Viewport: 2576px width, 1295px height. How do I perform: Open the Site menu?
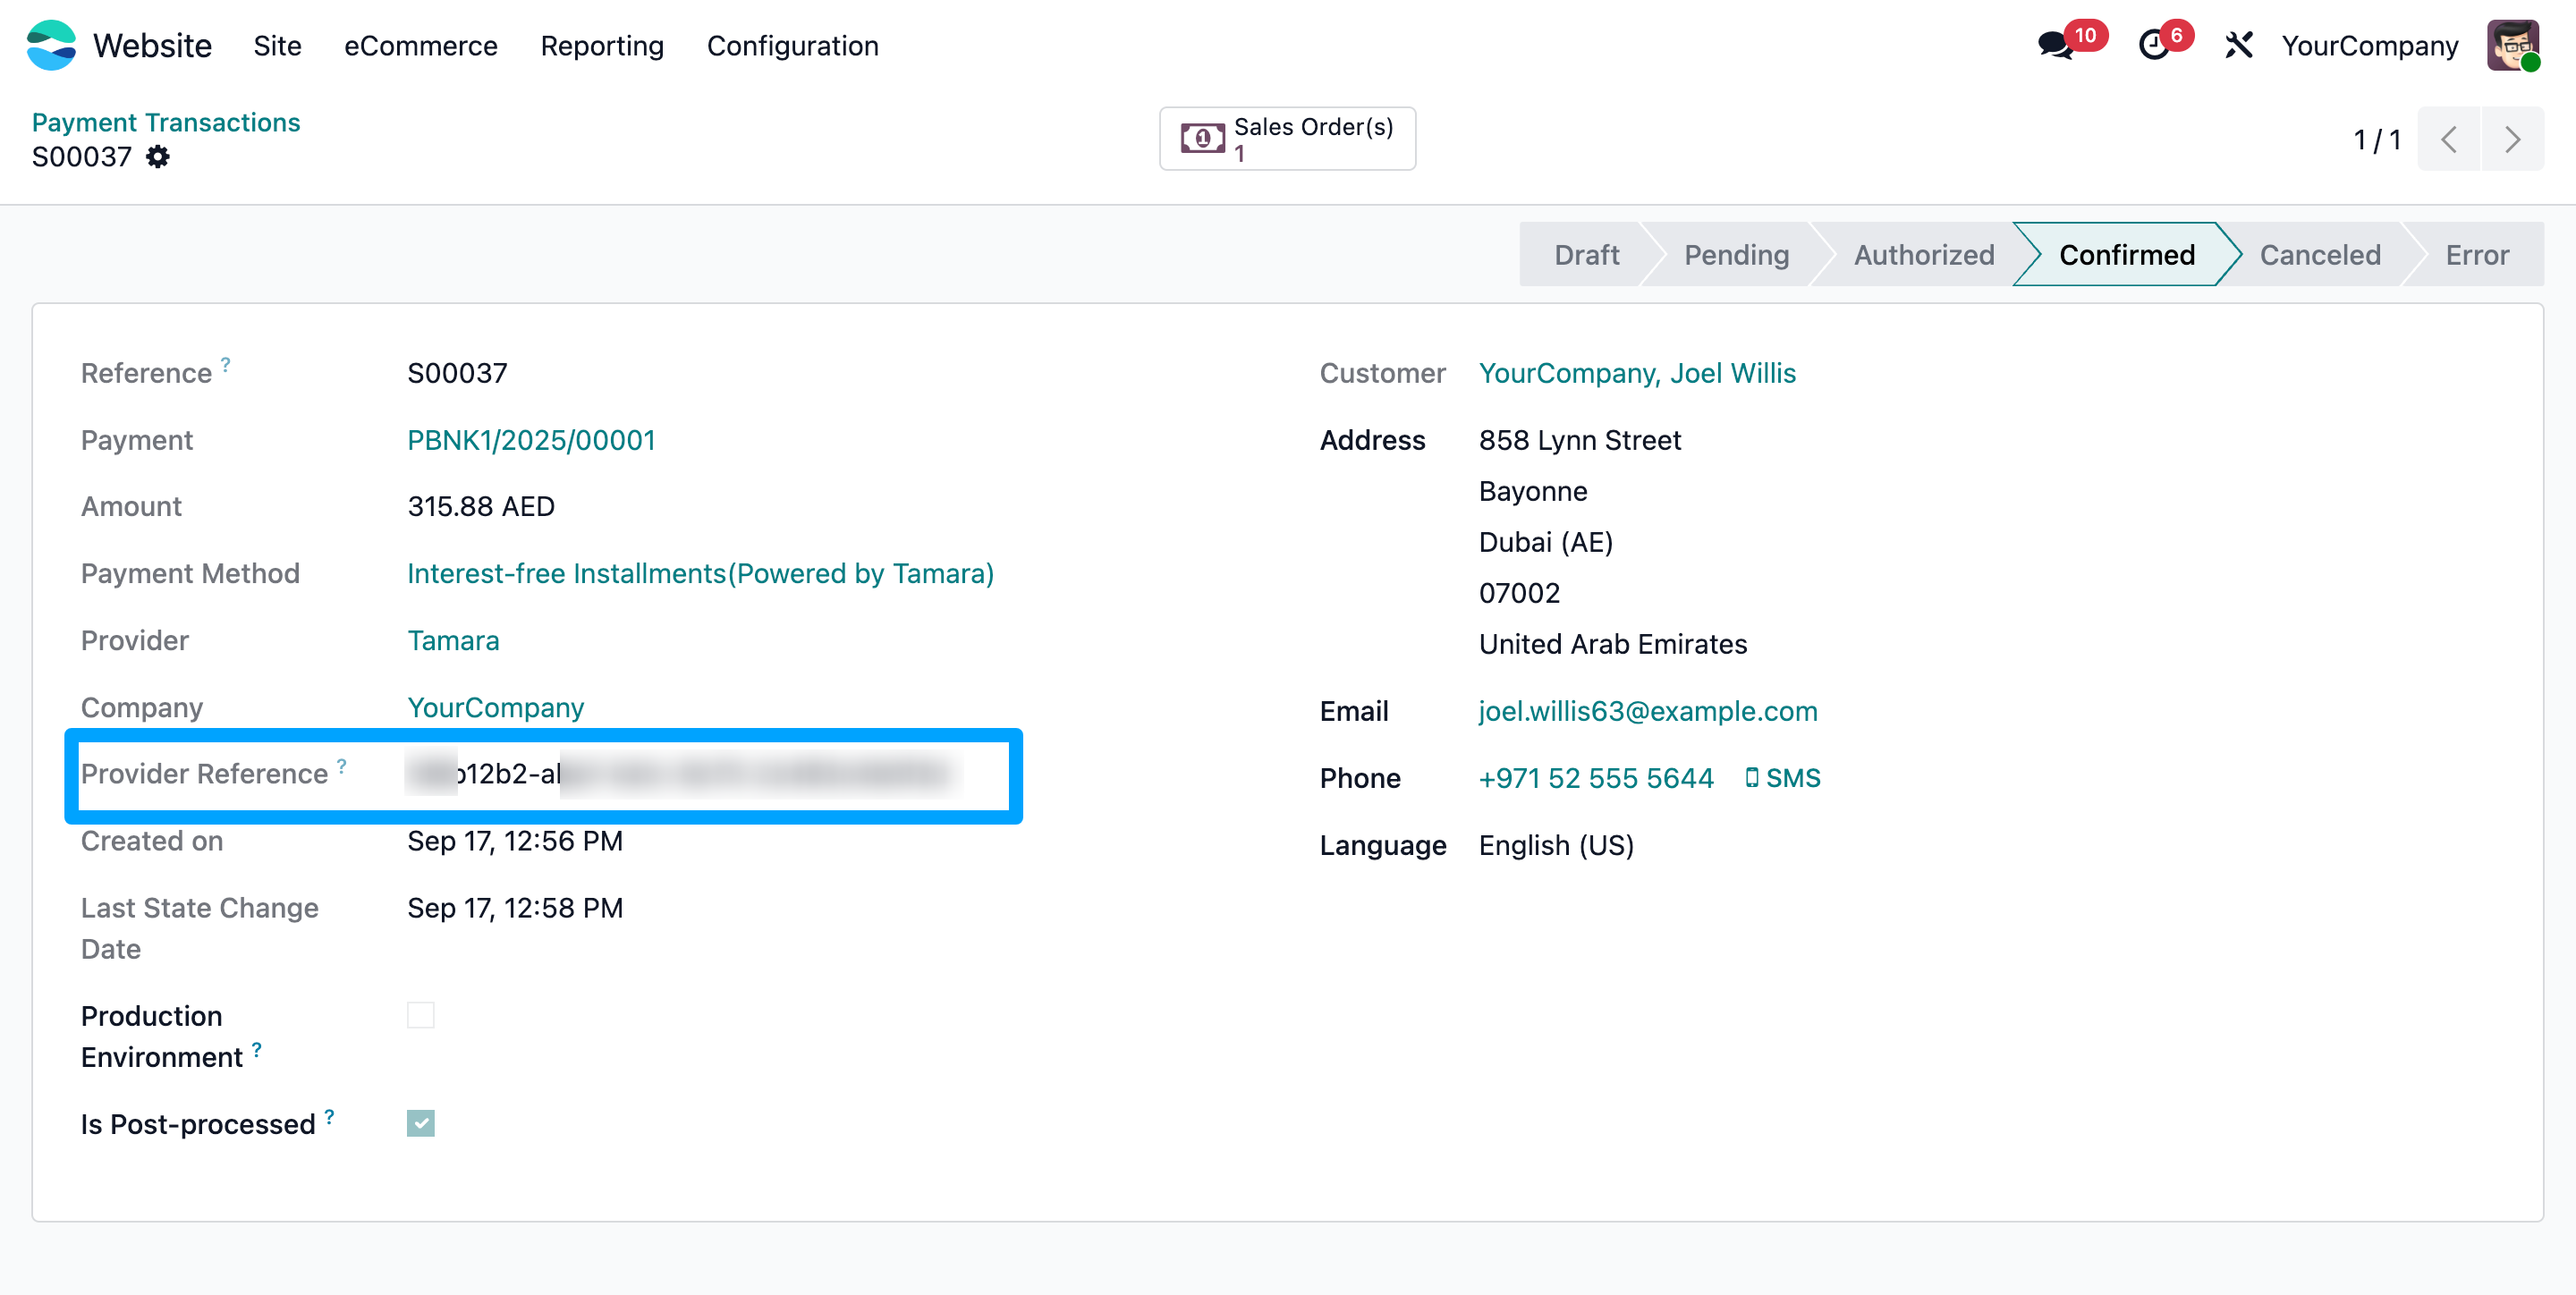pyautogui.click(x=277, y=46)
